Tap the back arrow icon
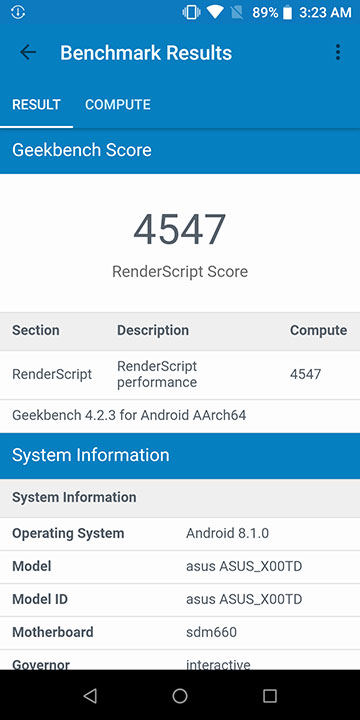360x720 pixels. (28, 52)
